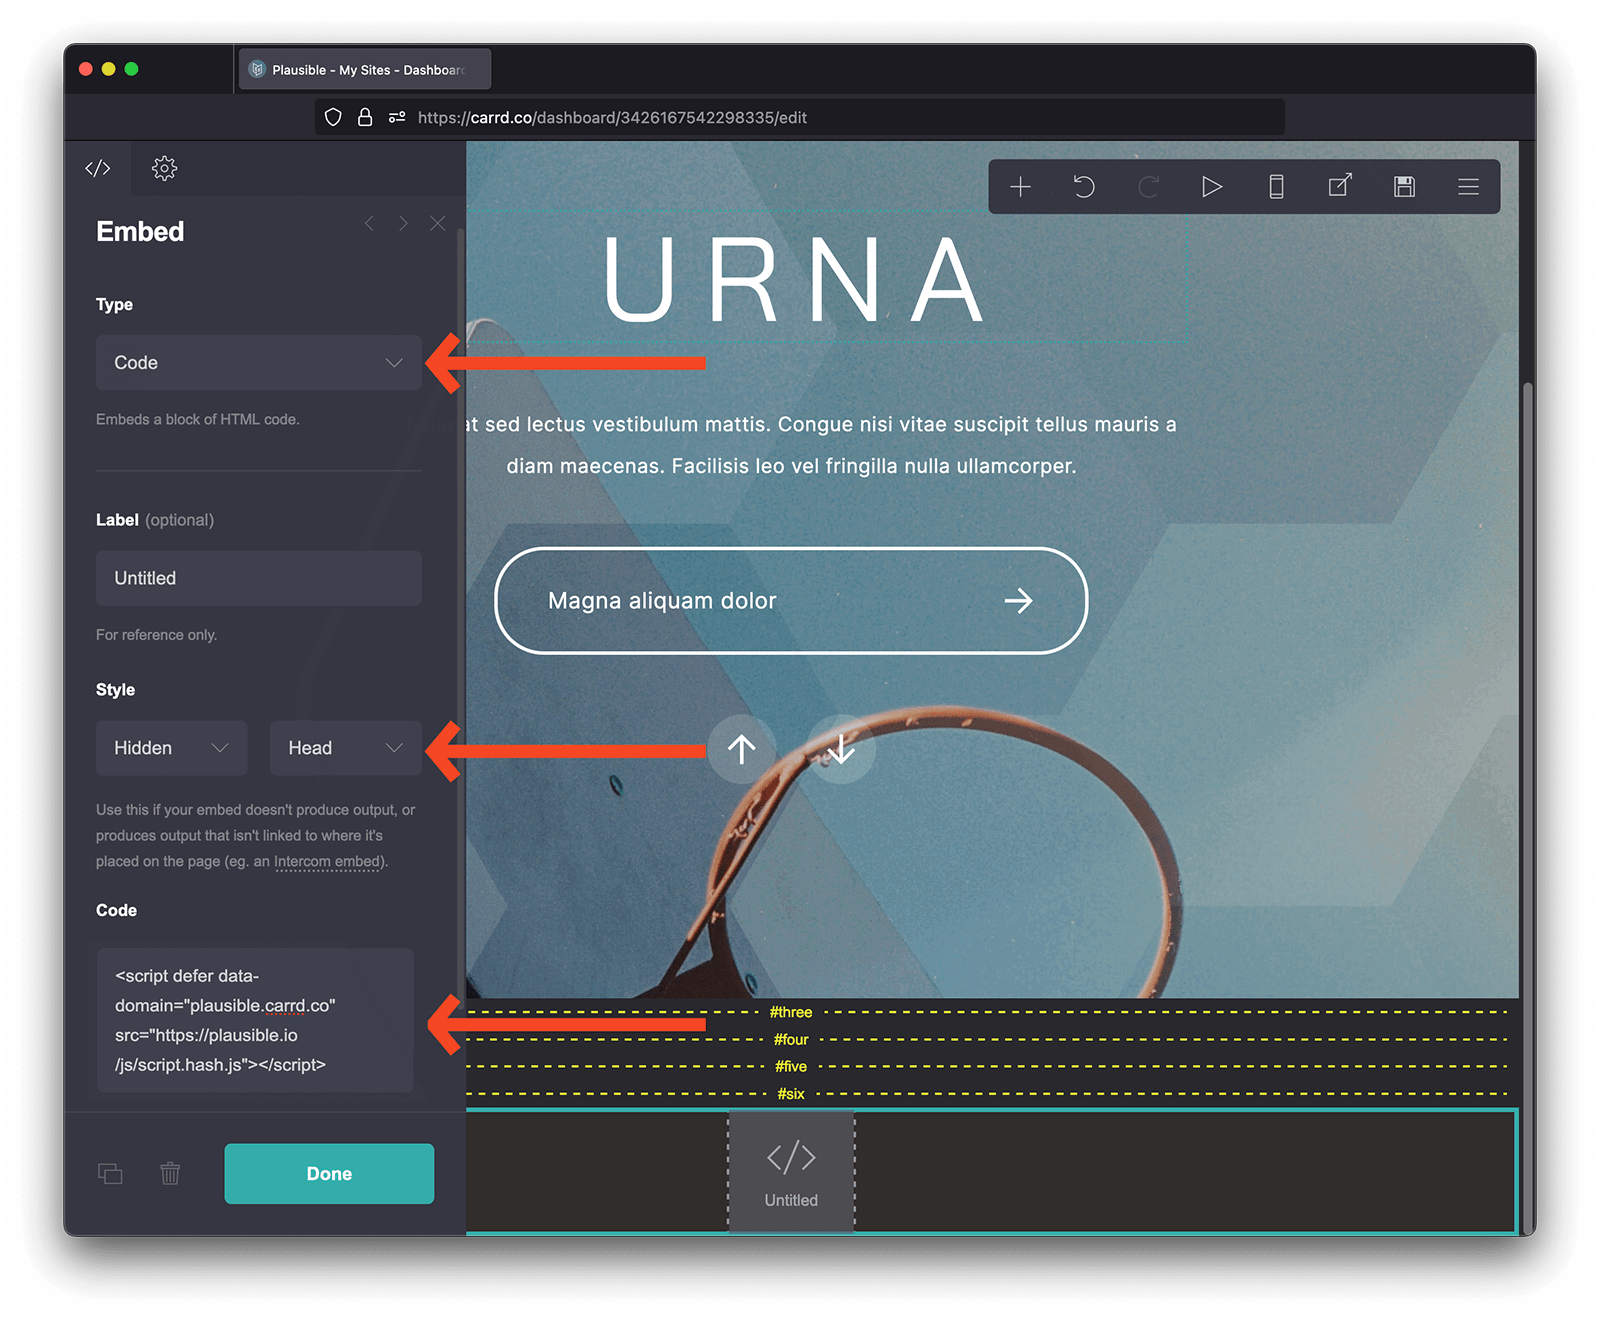This screenshot has width=1600, height=1320.
Task: Open the Hidden style dropdown
Action: (171, 748)
